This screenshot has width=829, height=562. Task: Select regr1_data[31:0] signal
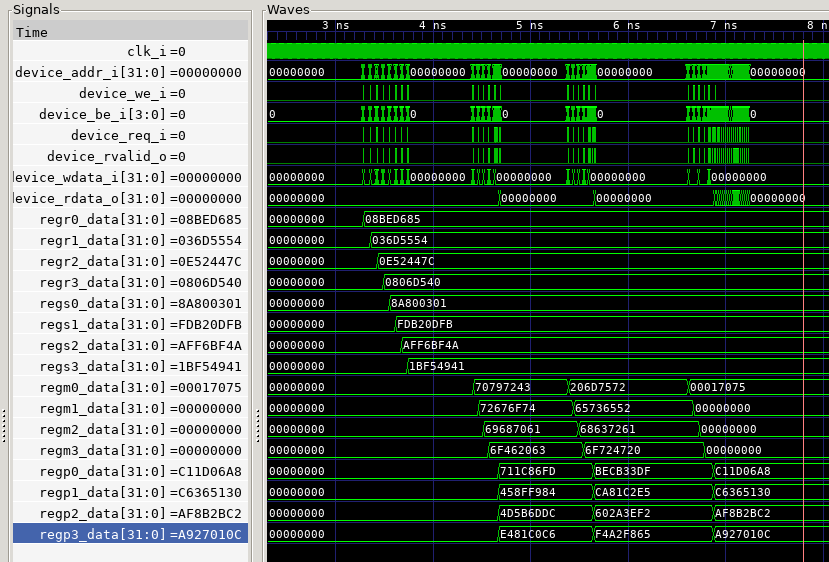tap(130, 241)
